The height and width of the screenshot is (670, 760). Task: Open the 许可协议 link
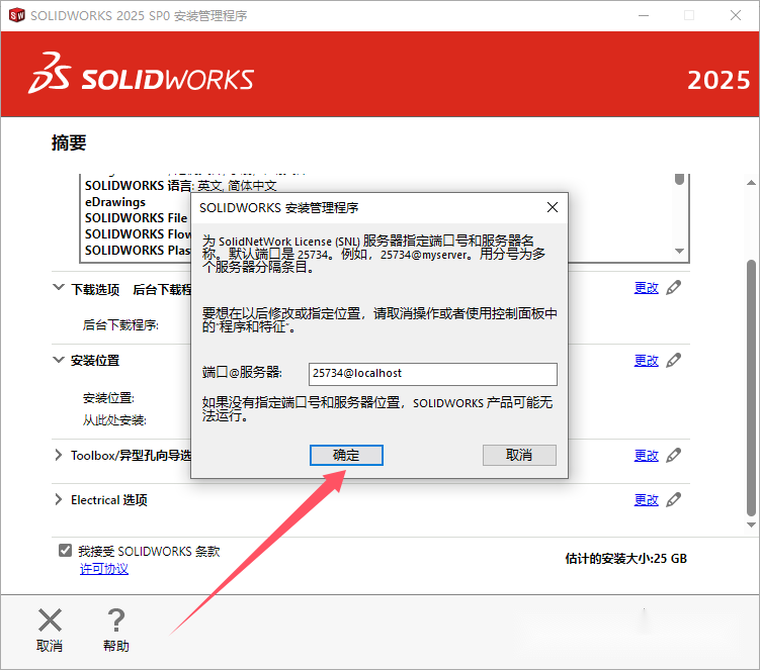click(104, 569)
